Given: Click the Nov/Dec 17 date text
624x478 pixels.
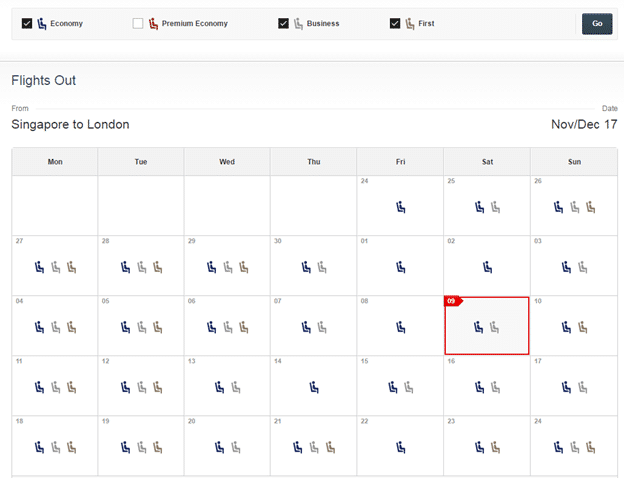Looking at the screenshot, I should point(584,124).
